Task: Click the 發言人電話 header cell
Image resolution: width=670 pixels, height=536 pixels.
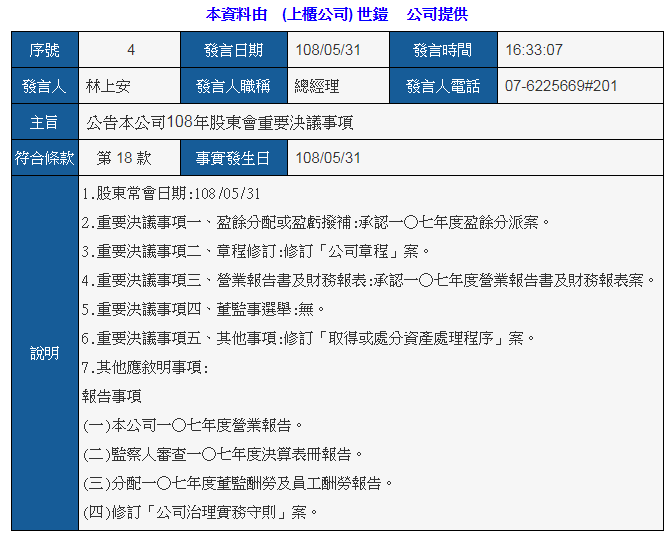Action: point(443,86)
